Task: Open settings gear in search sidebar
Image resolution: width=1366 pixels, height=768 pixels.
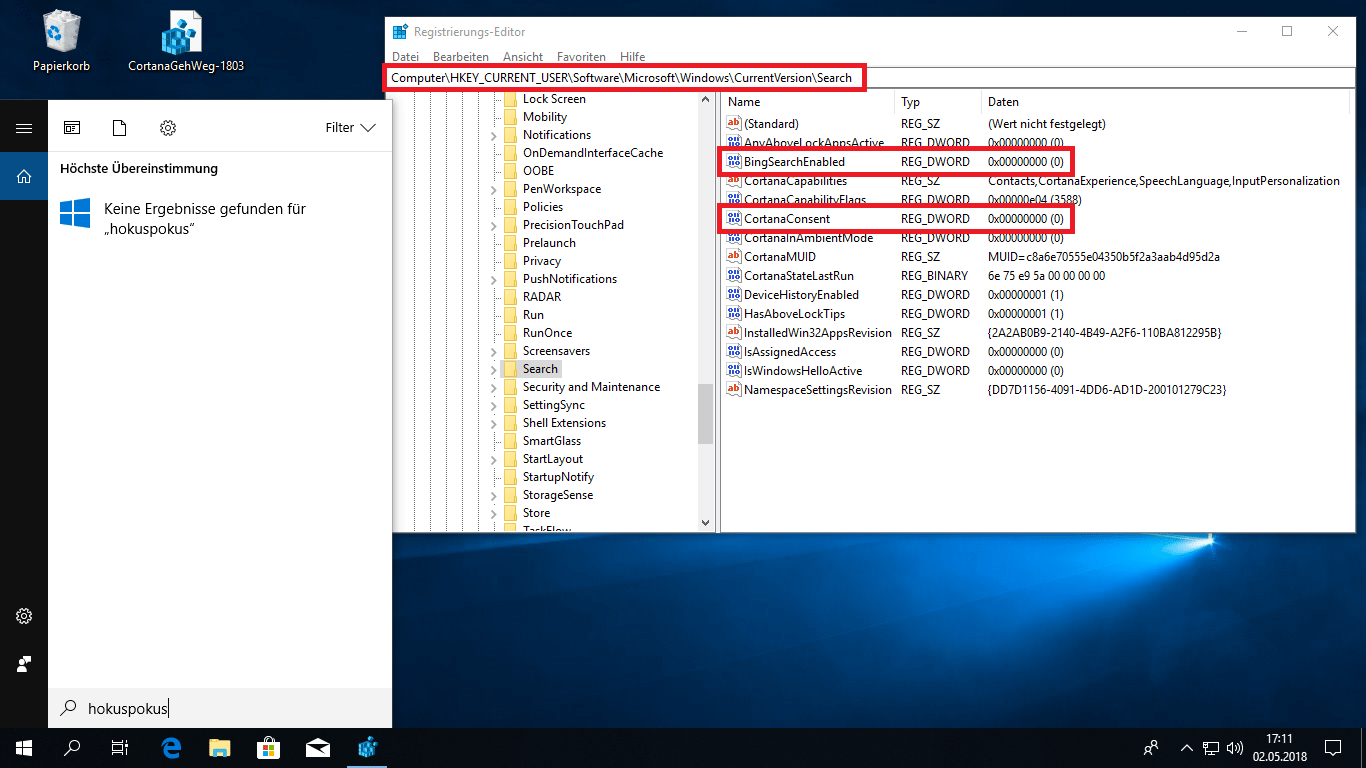Action: pyautogui.click(x=24, y=616)
